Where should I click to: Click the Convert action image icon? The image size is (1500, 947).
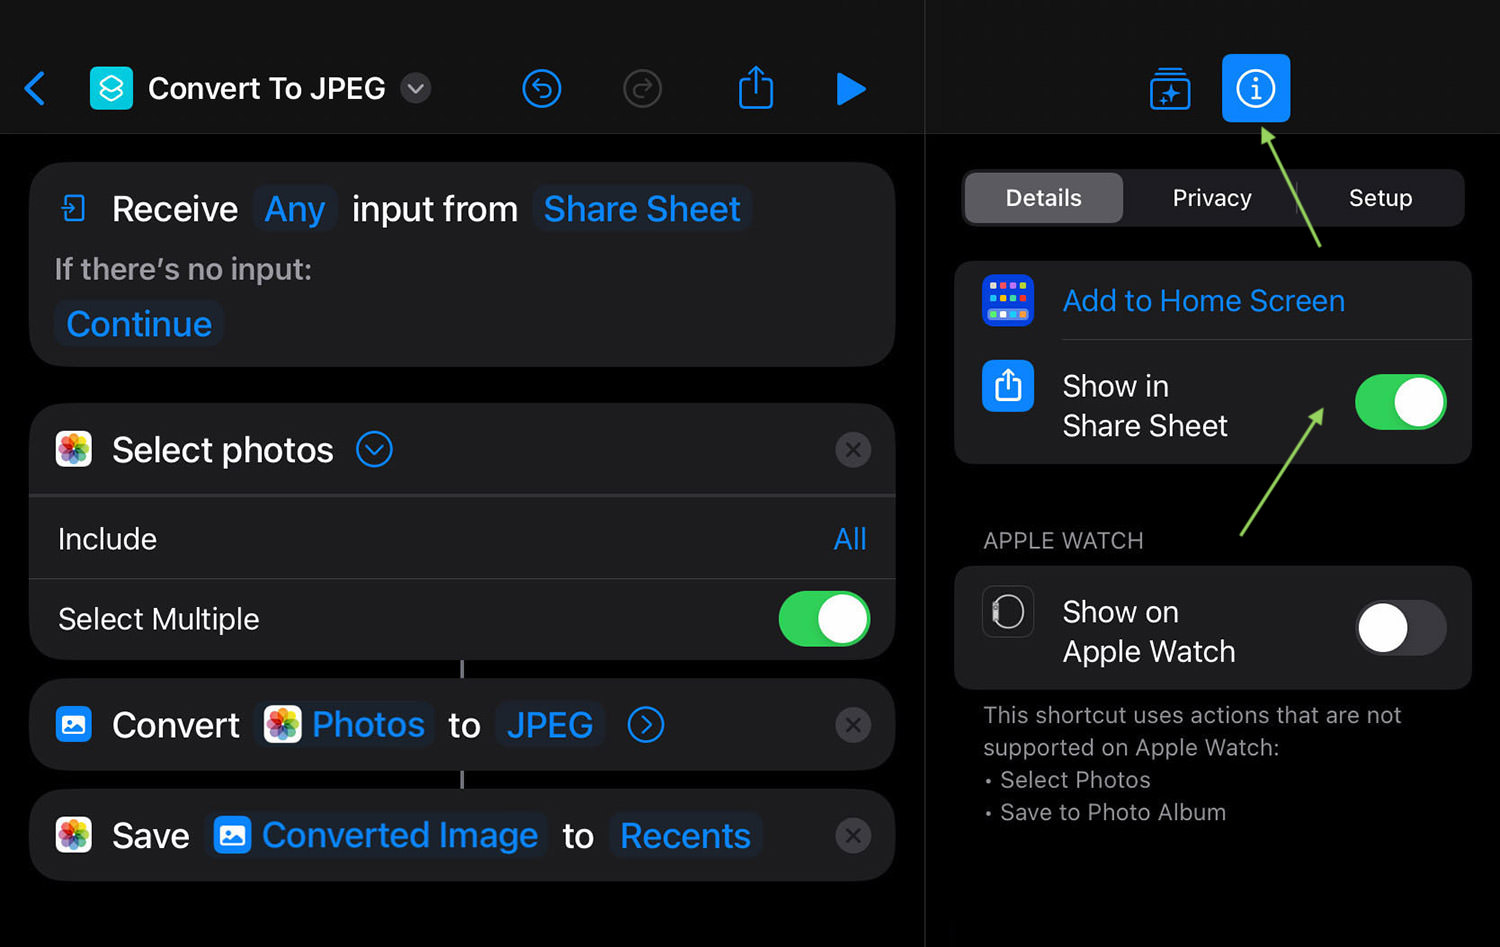[x=74, y=725]
